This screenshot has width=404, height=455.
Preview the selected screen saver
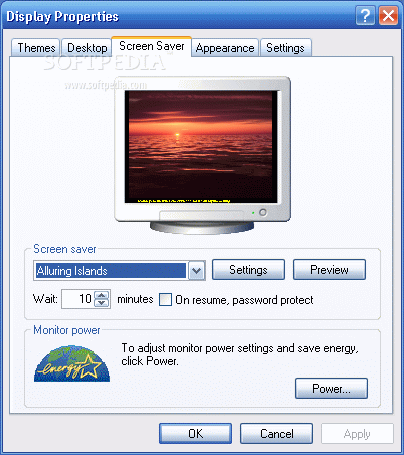click(329, 270)
